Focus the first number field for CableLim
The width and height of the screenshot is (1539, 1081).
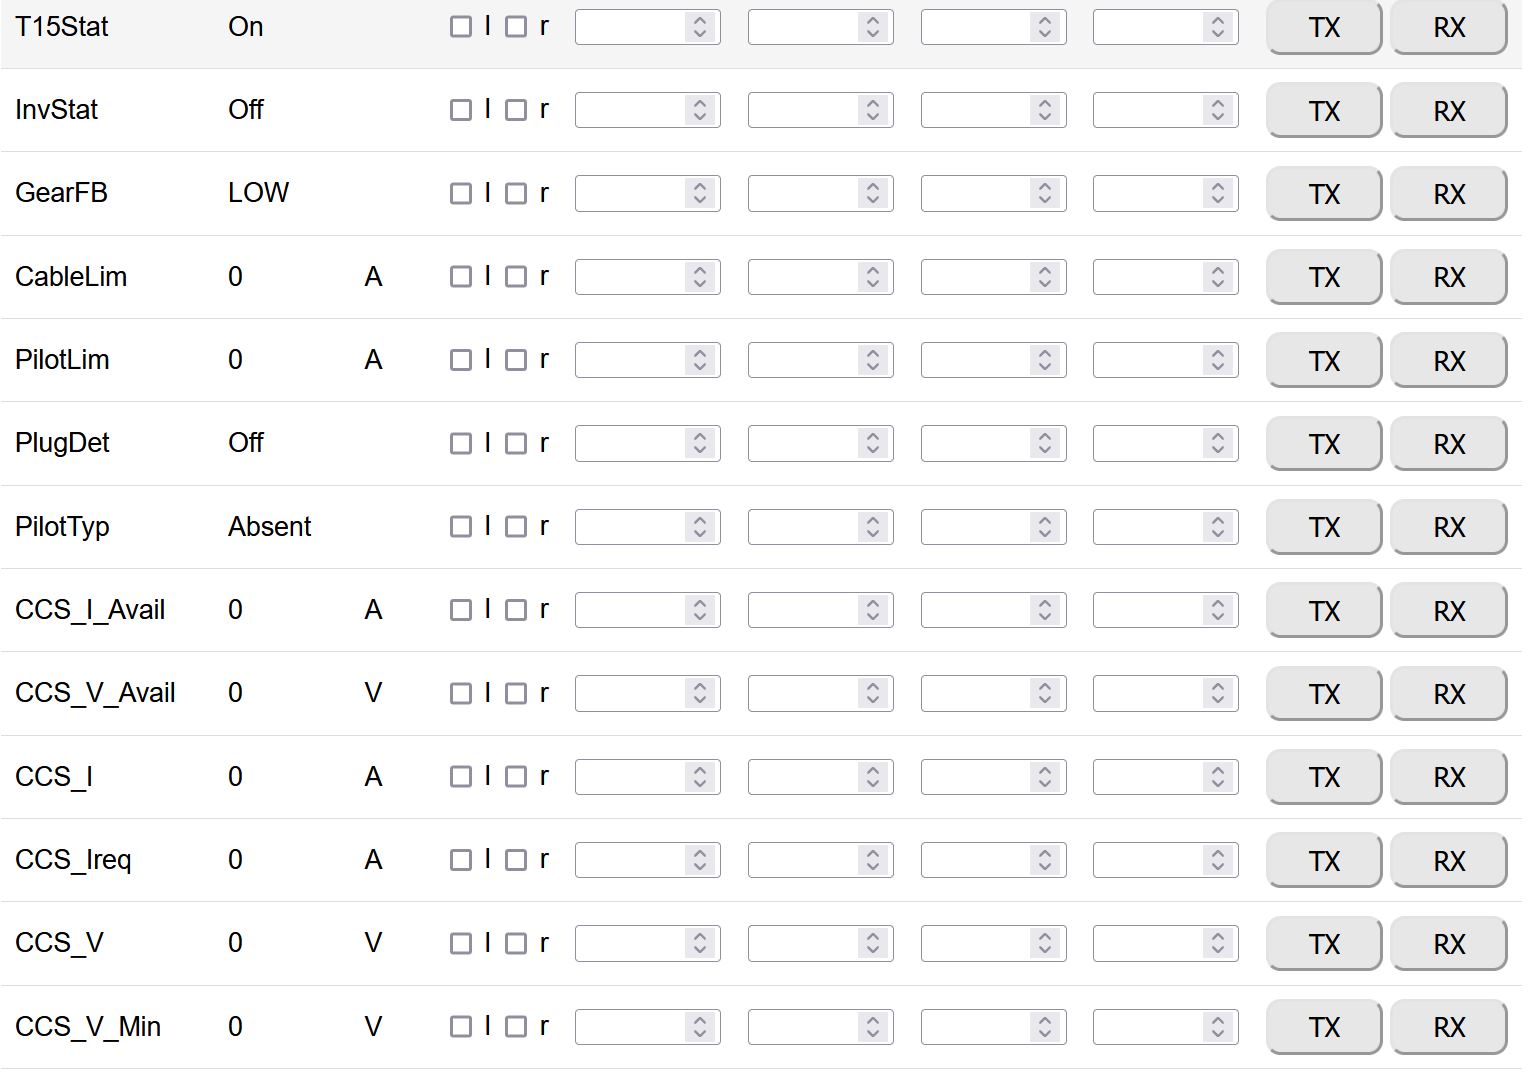pyautogui.click(x=630, y=277)
